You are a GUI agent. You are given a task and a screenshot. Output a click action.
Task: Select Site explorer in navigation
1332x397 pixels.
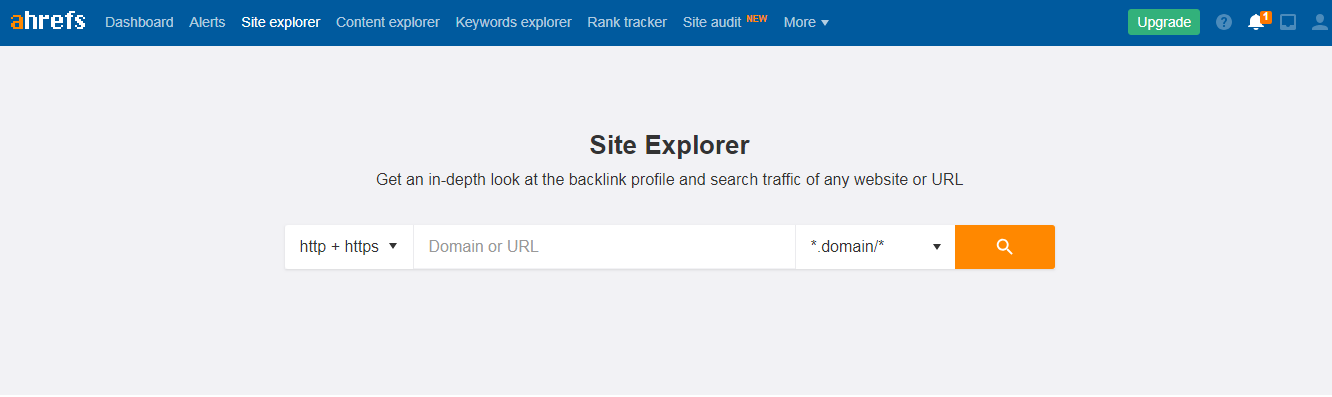click(x=281, y=22)
